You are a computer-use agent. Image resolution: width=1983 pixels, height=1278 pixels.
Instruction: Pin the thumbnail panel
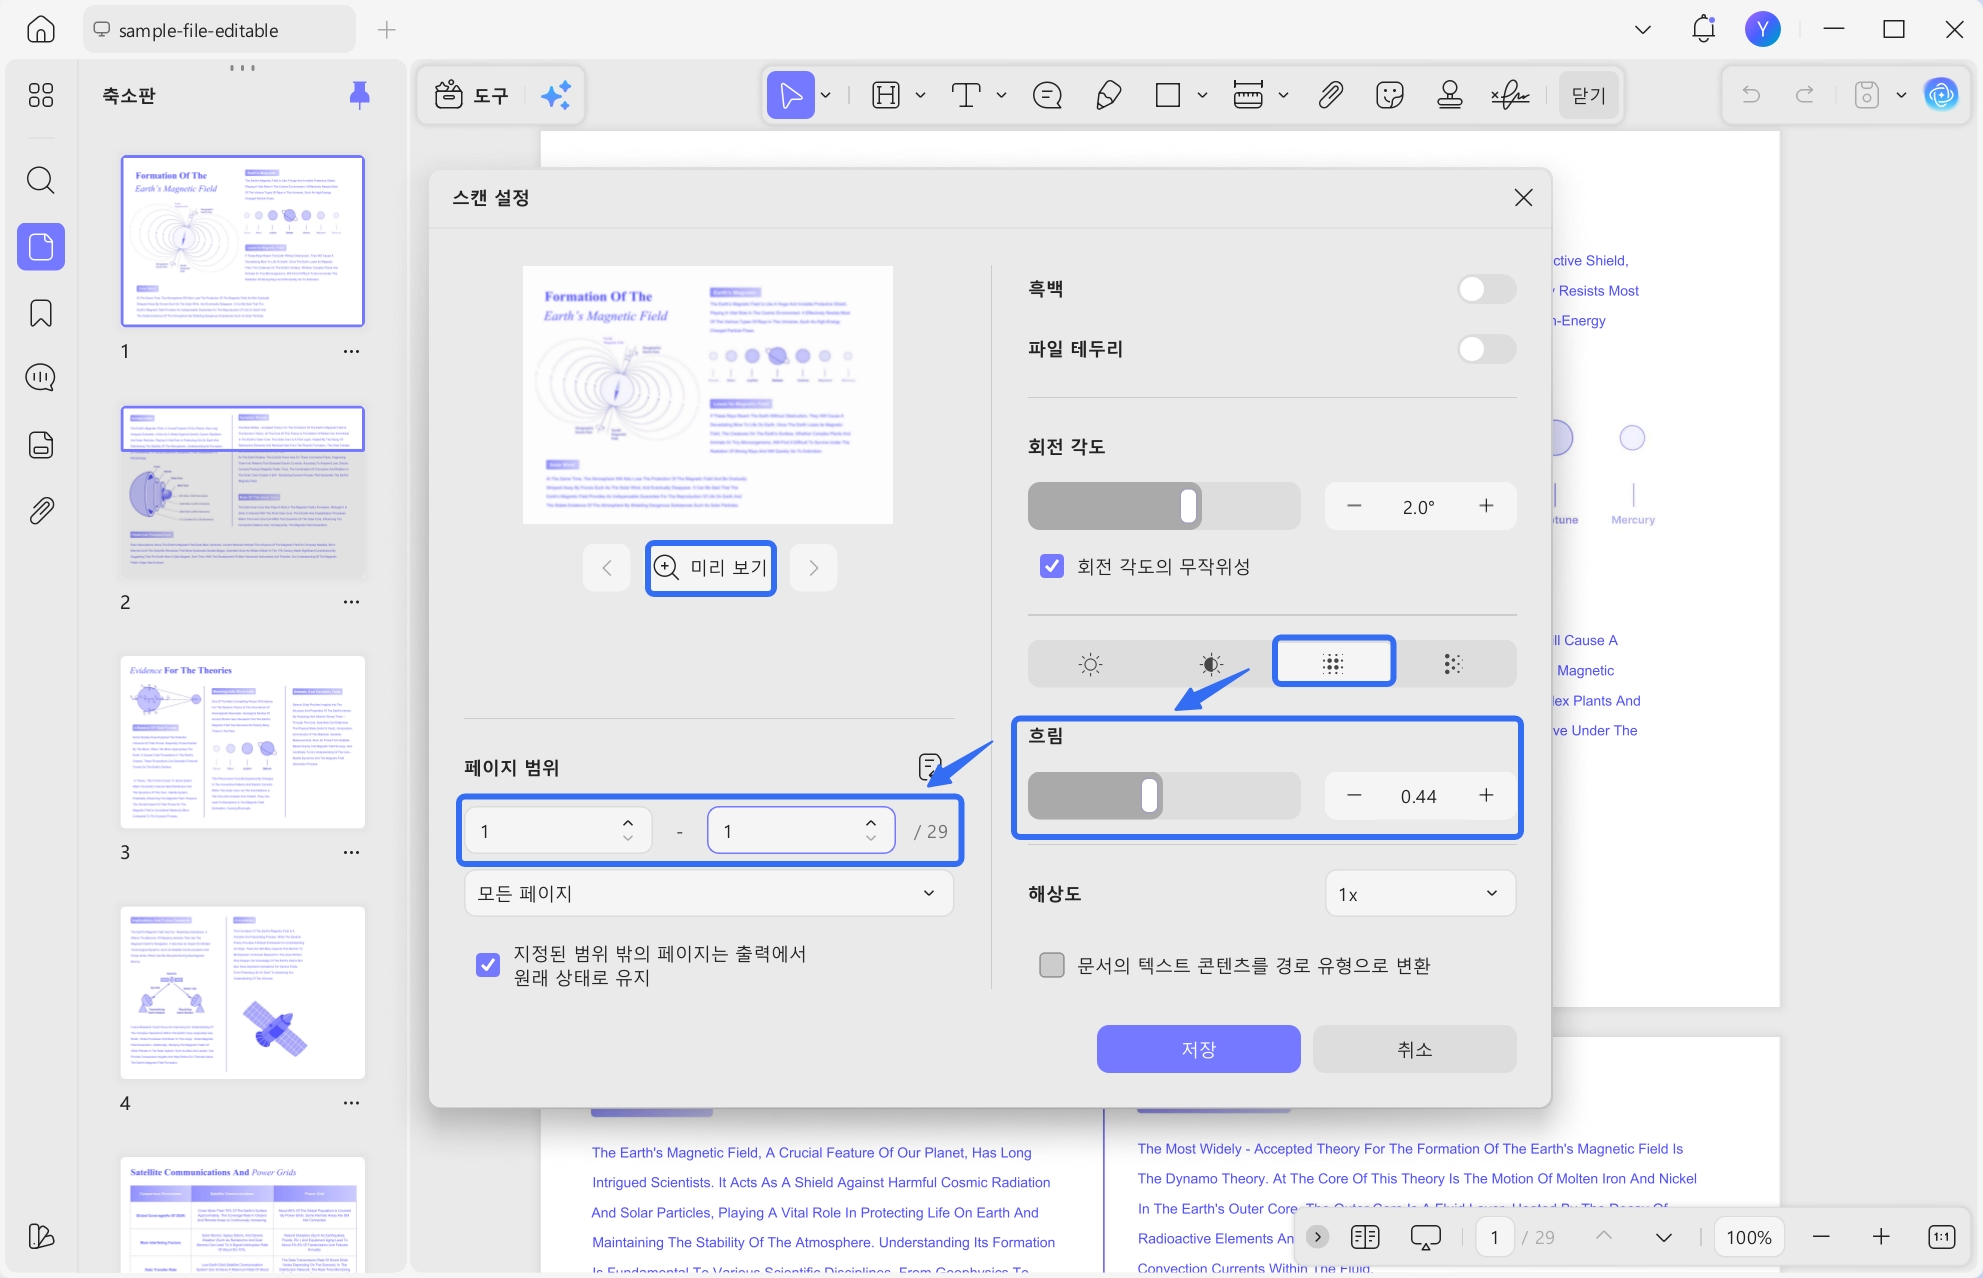(360, 95)
